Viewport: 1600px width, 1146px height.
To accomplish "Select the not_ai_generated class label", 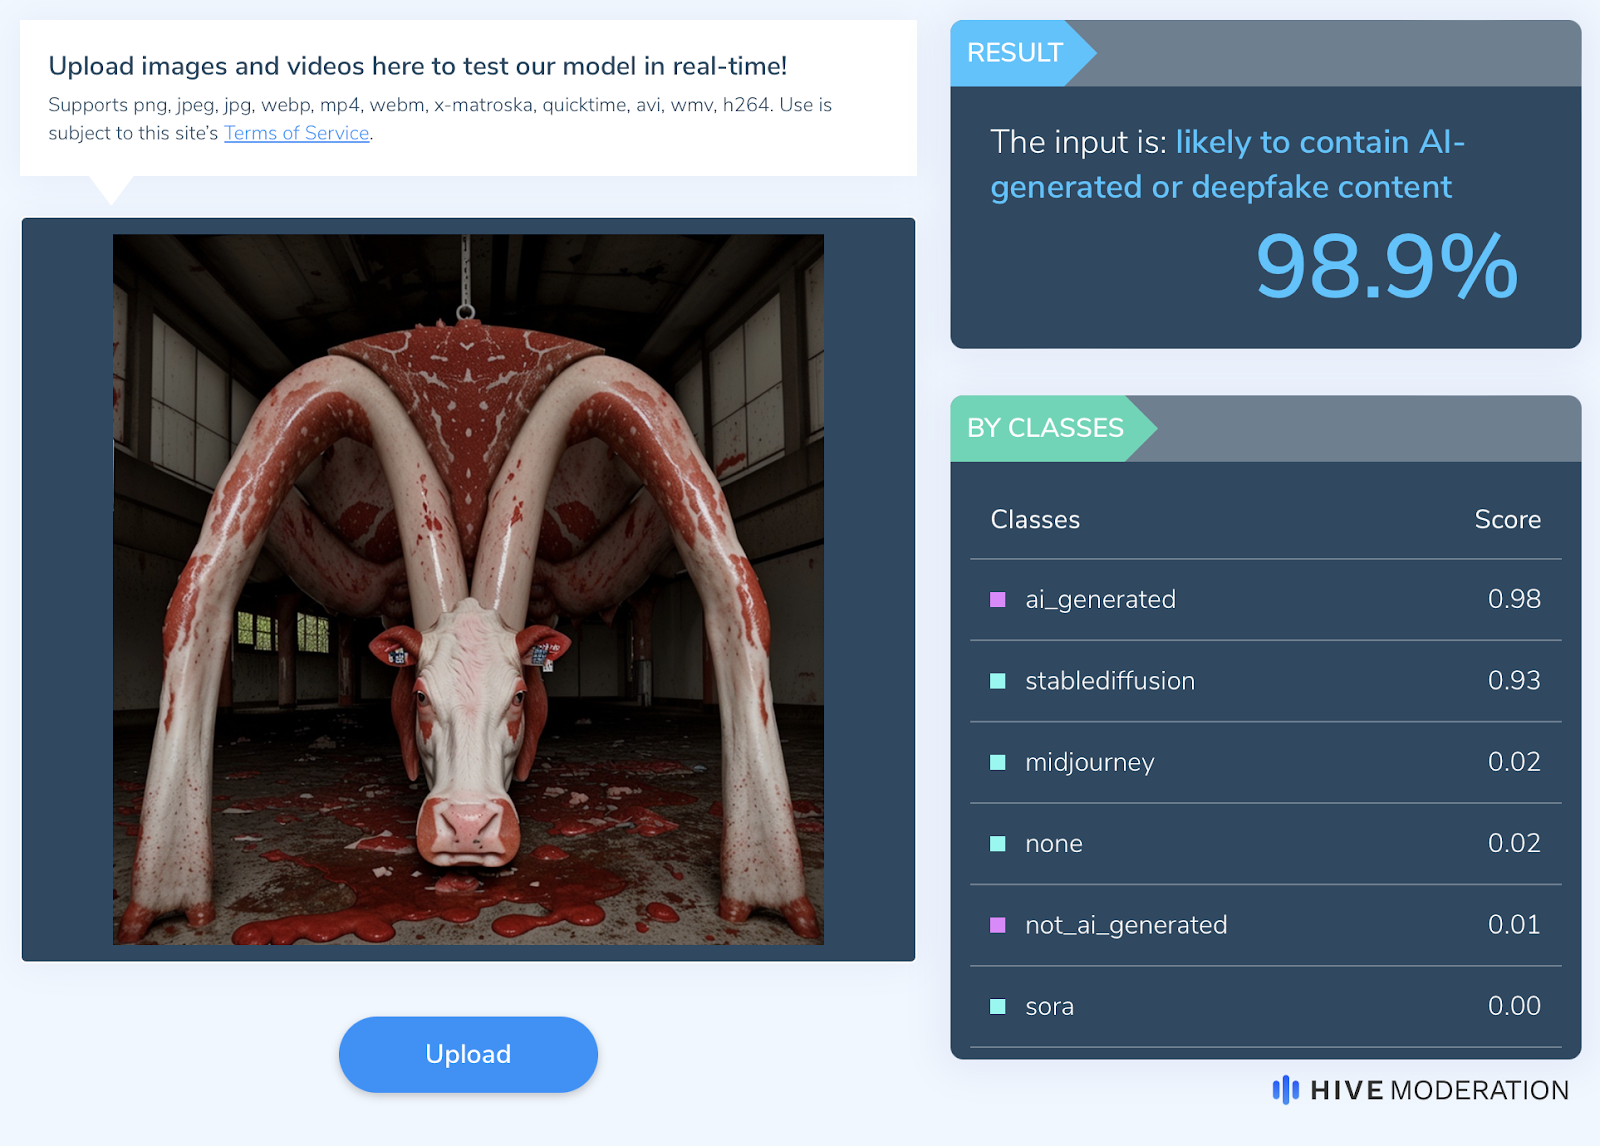I will click(1126, 925).
